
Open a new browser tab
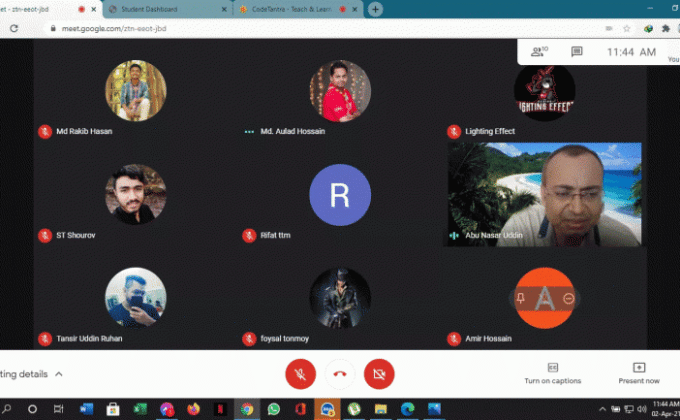coord(375,9)
